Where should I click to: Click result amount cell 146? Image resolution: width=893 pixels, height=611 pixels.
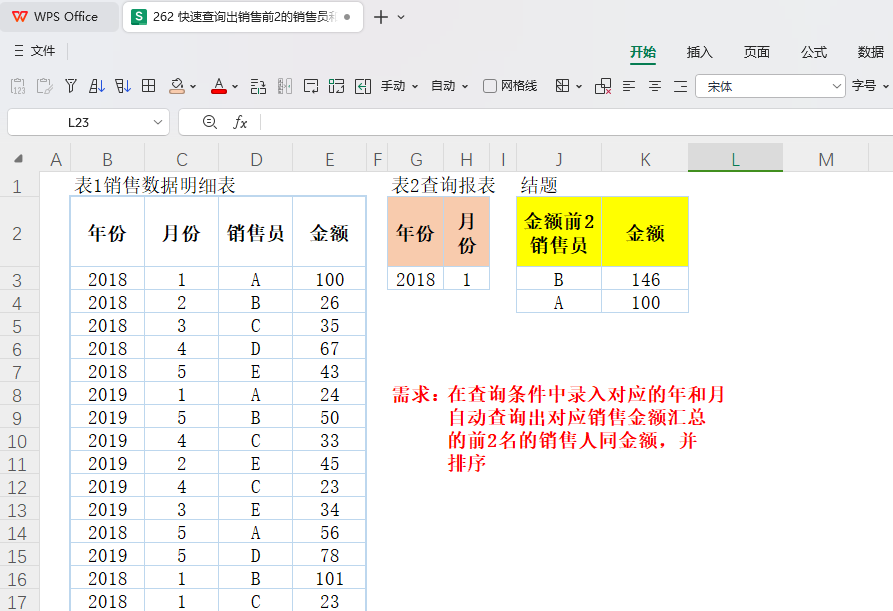[645, 279]
